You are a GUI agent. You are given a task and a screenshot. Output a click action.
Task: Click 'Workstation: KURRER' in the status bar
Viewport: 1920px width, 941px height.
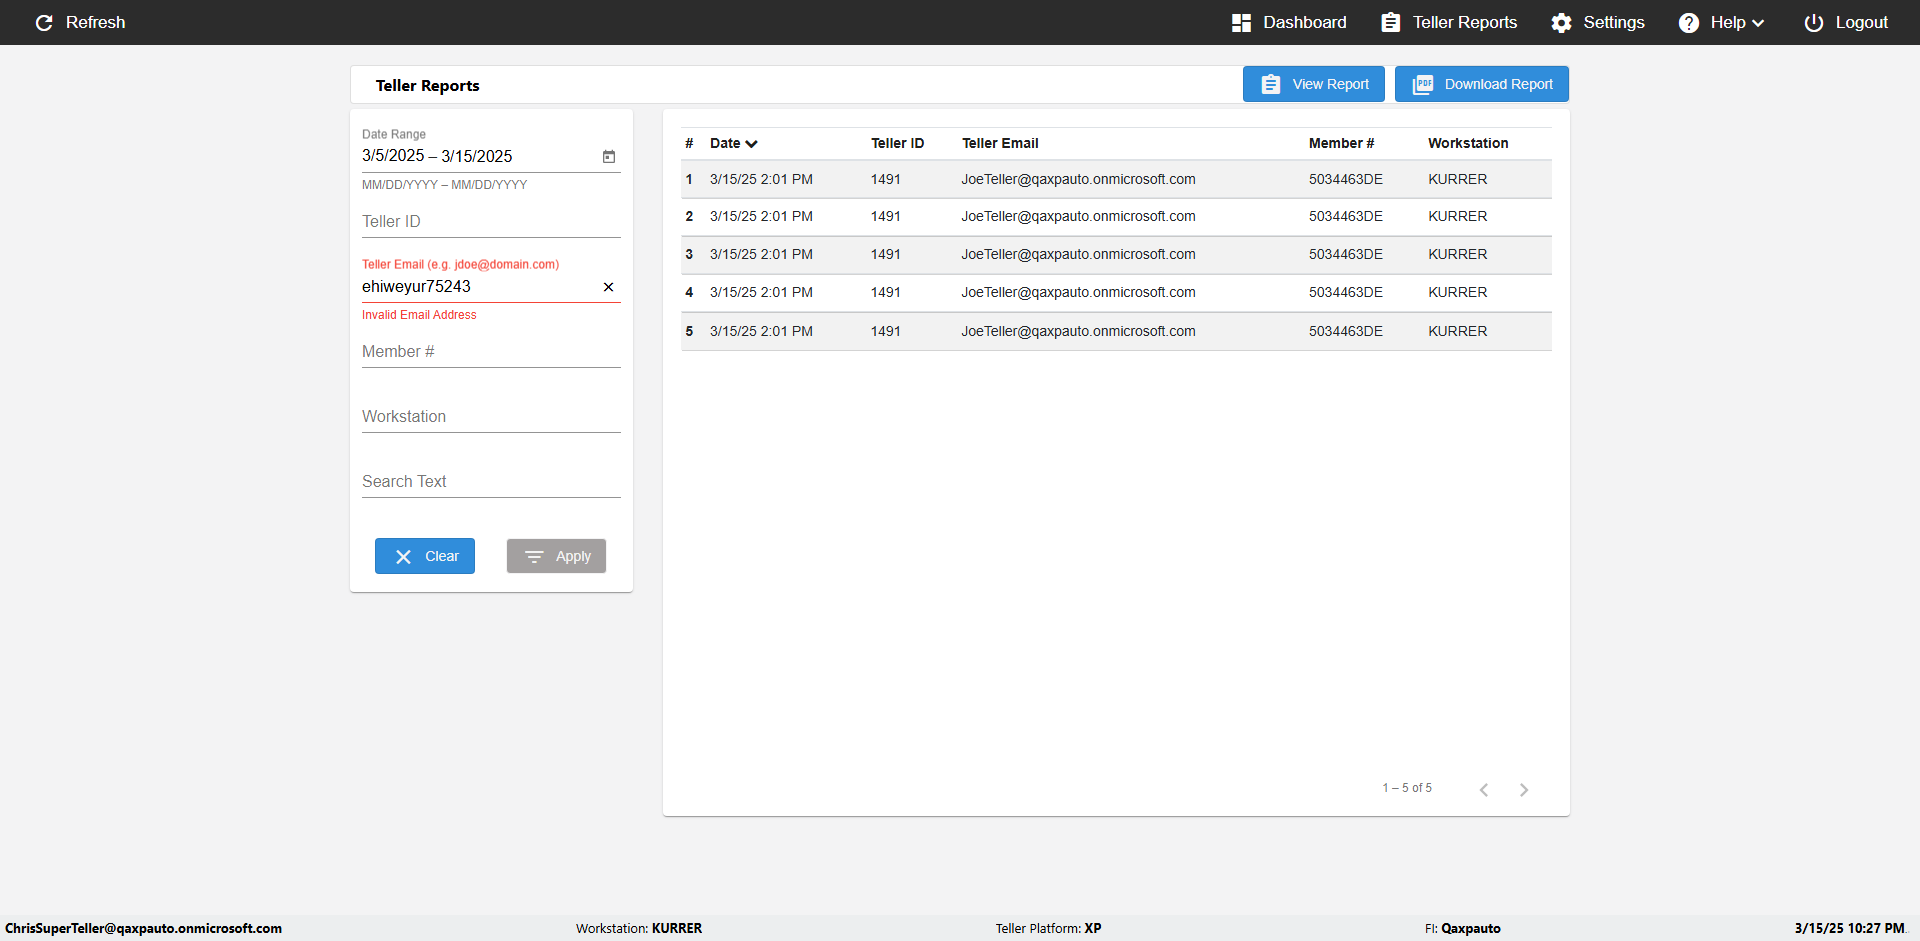pos(639,928)
